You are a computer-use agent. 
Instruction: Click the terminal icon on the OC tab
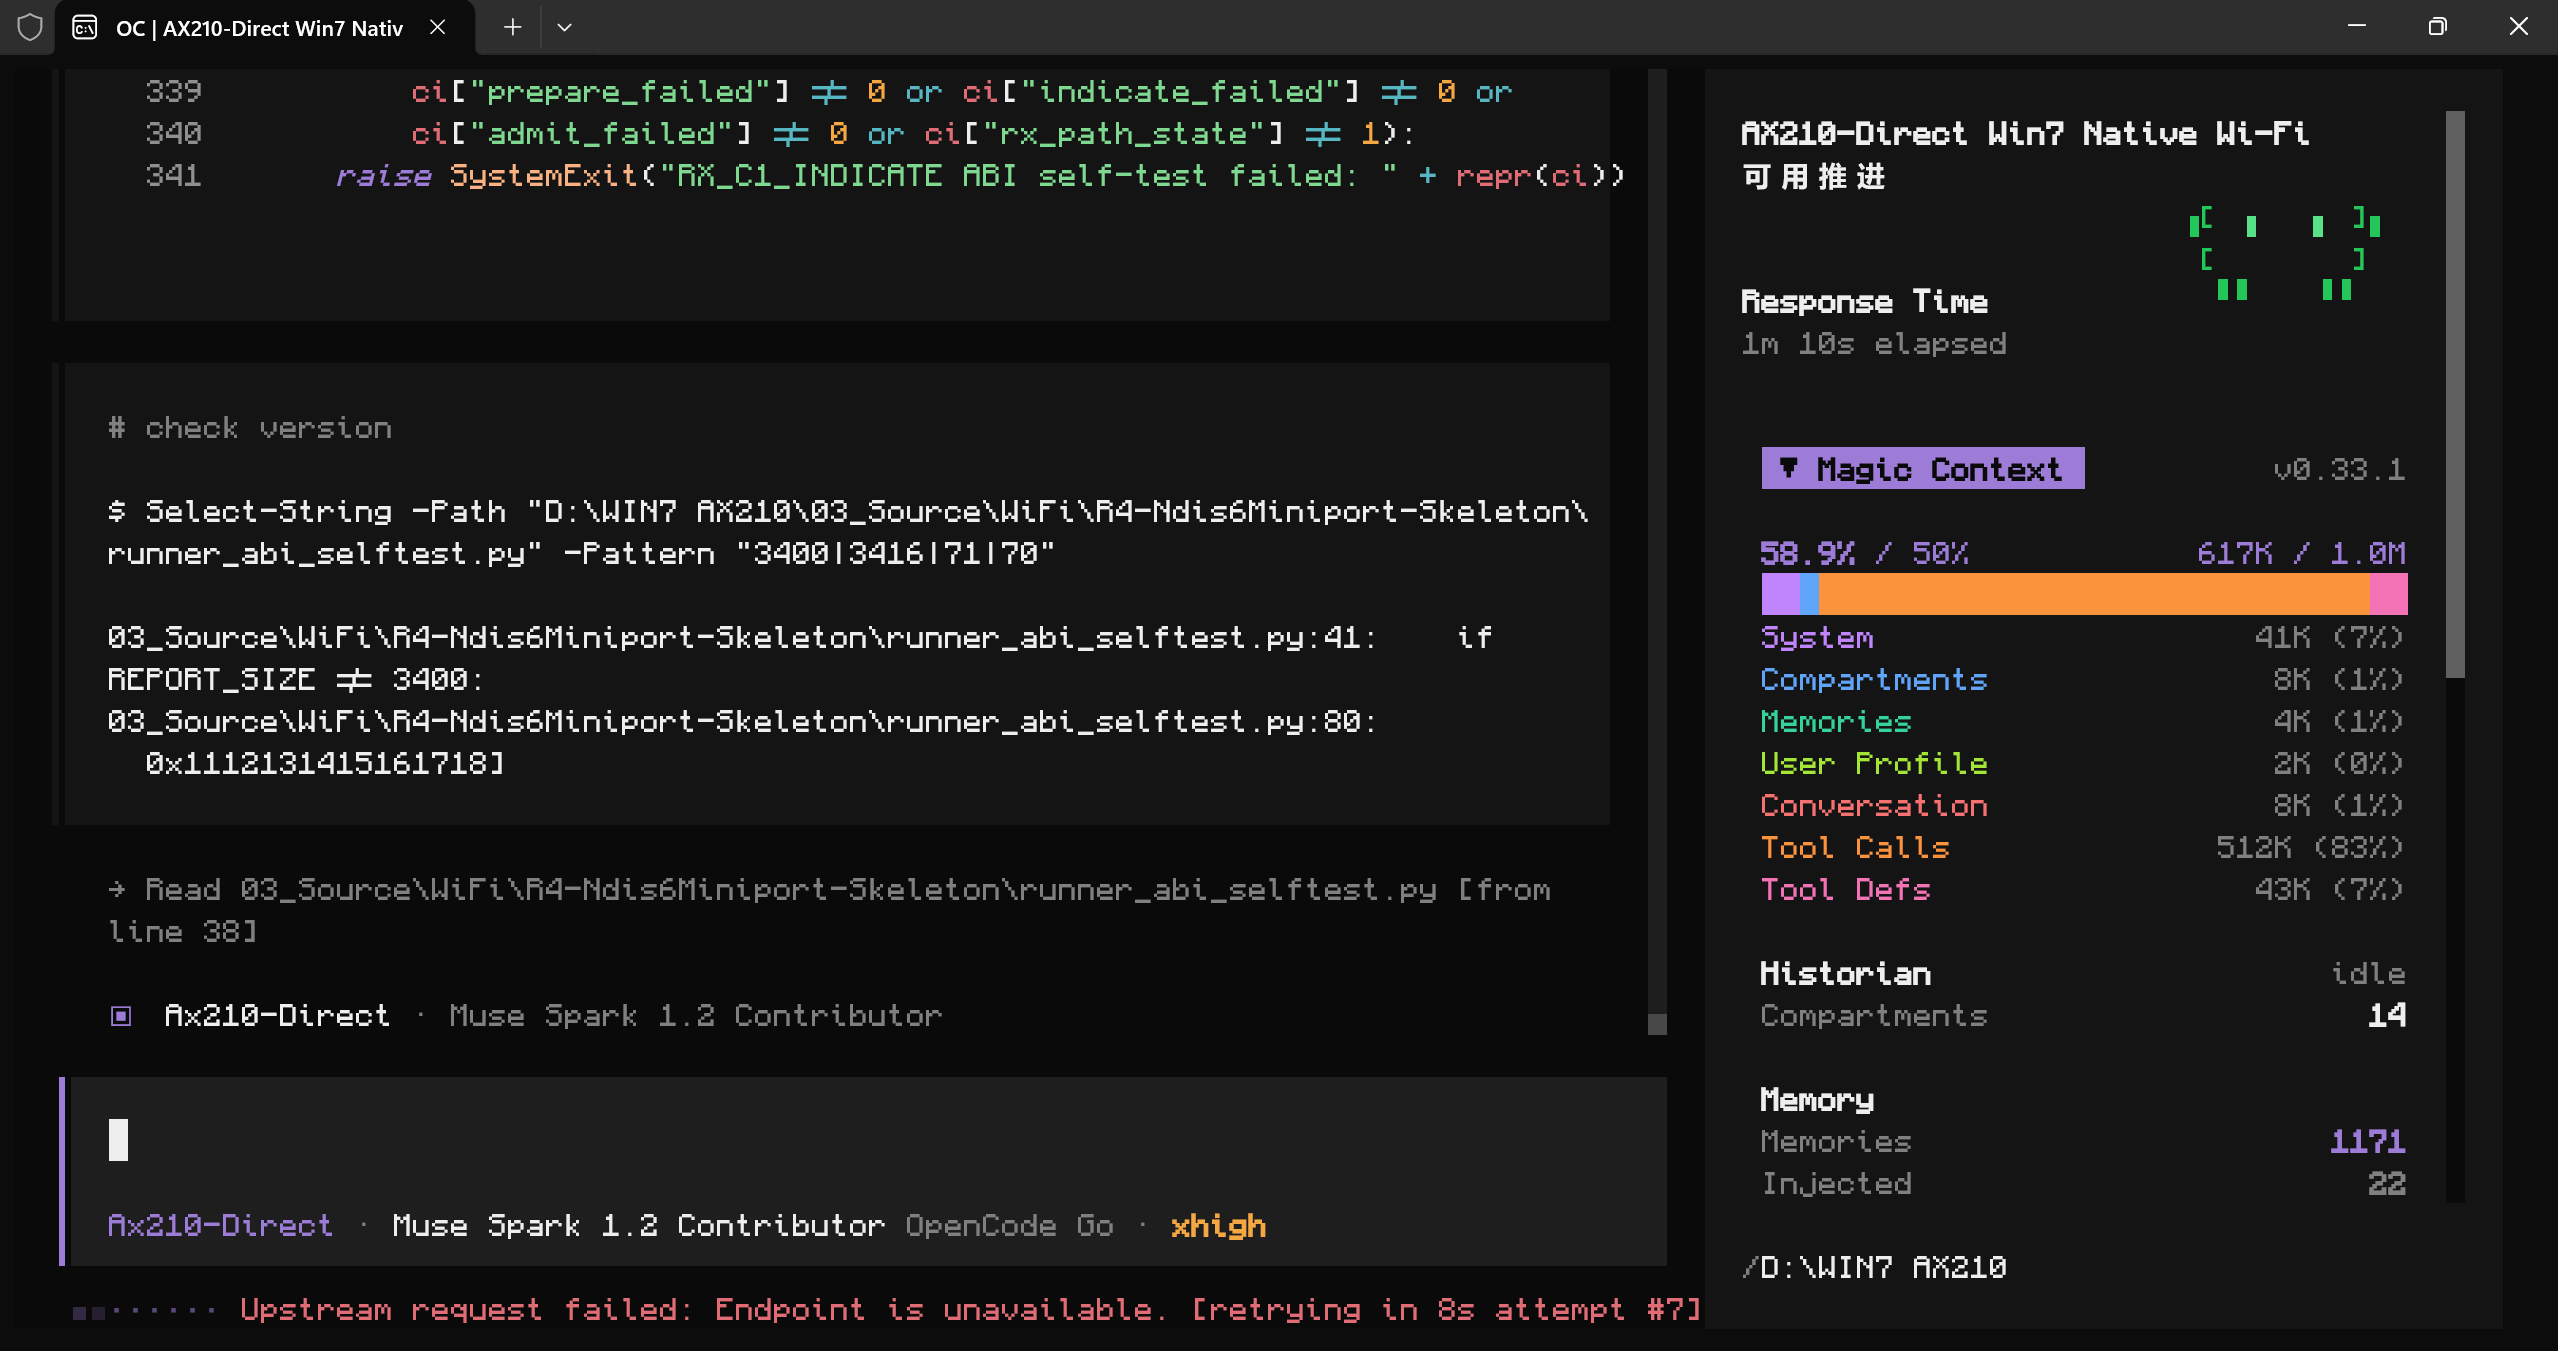[x=85, y=27]
